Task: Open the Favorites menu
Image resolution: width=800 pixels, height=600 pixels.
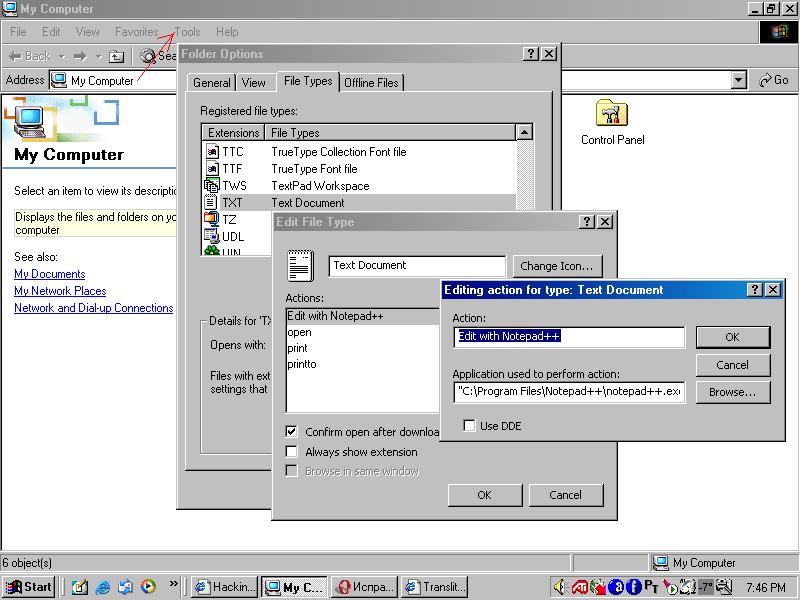Action: pos(136,32)
